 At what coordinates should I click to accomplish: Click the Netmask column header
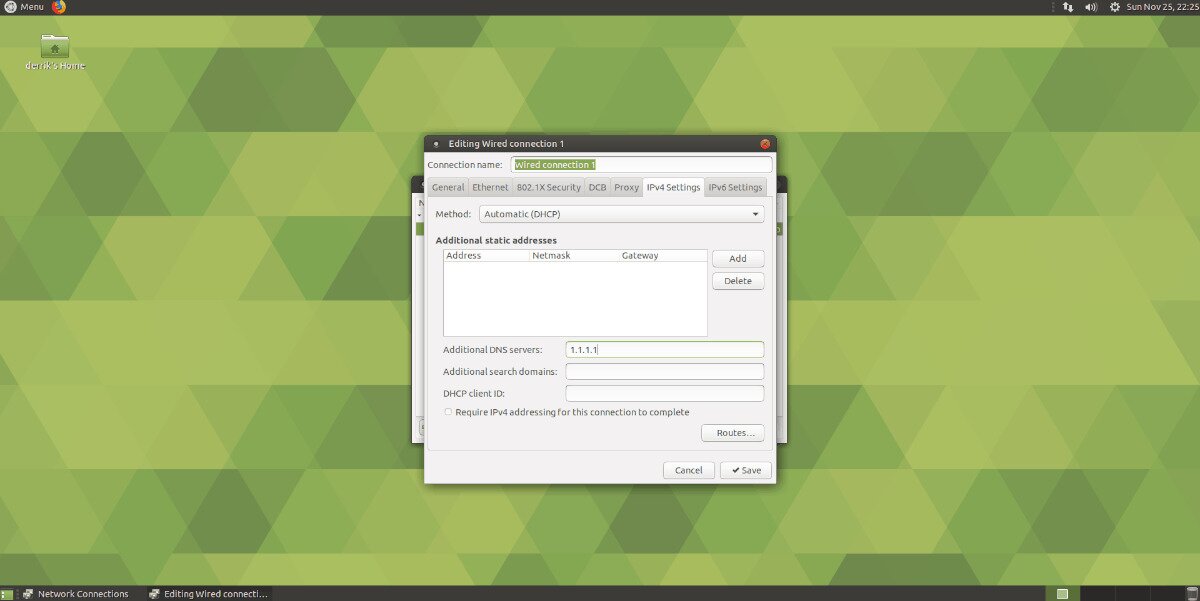point(574,256)
